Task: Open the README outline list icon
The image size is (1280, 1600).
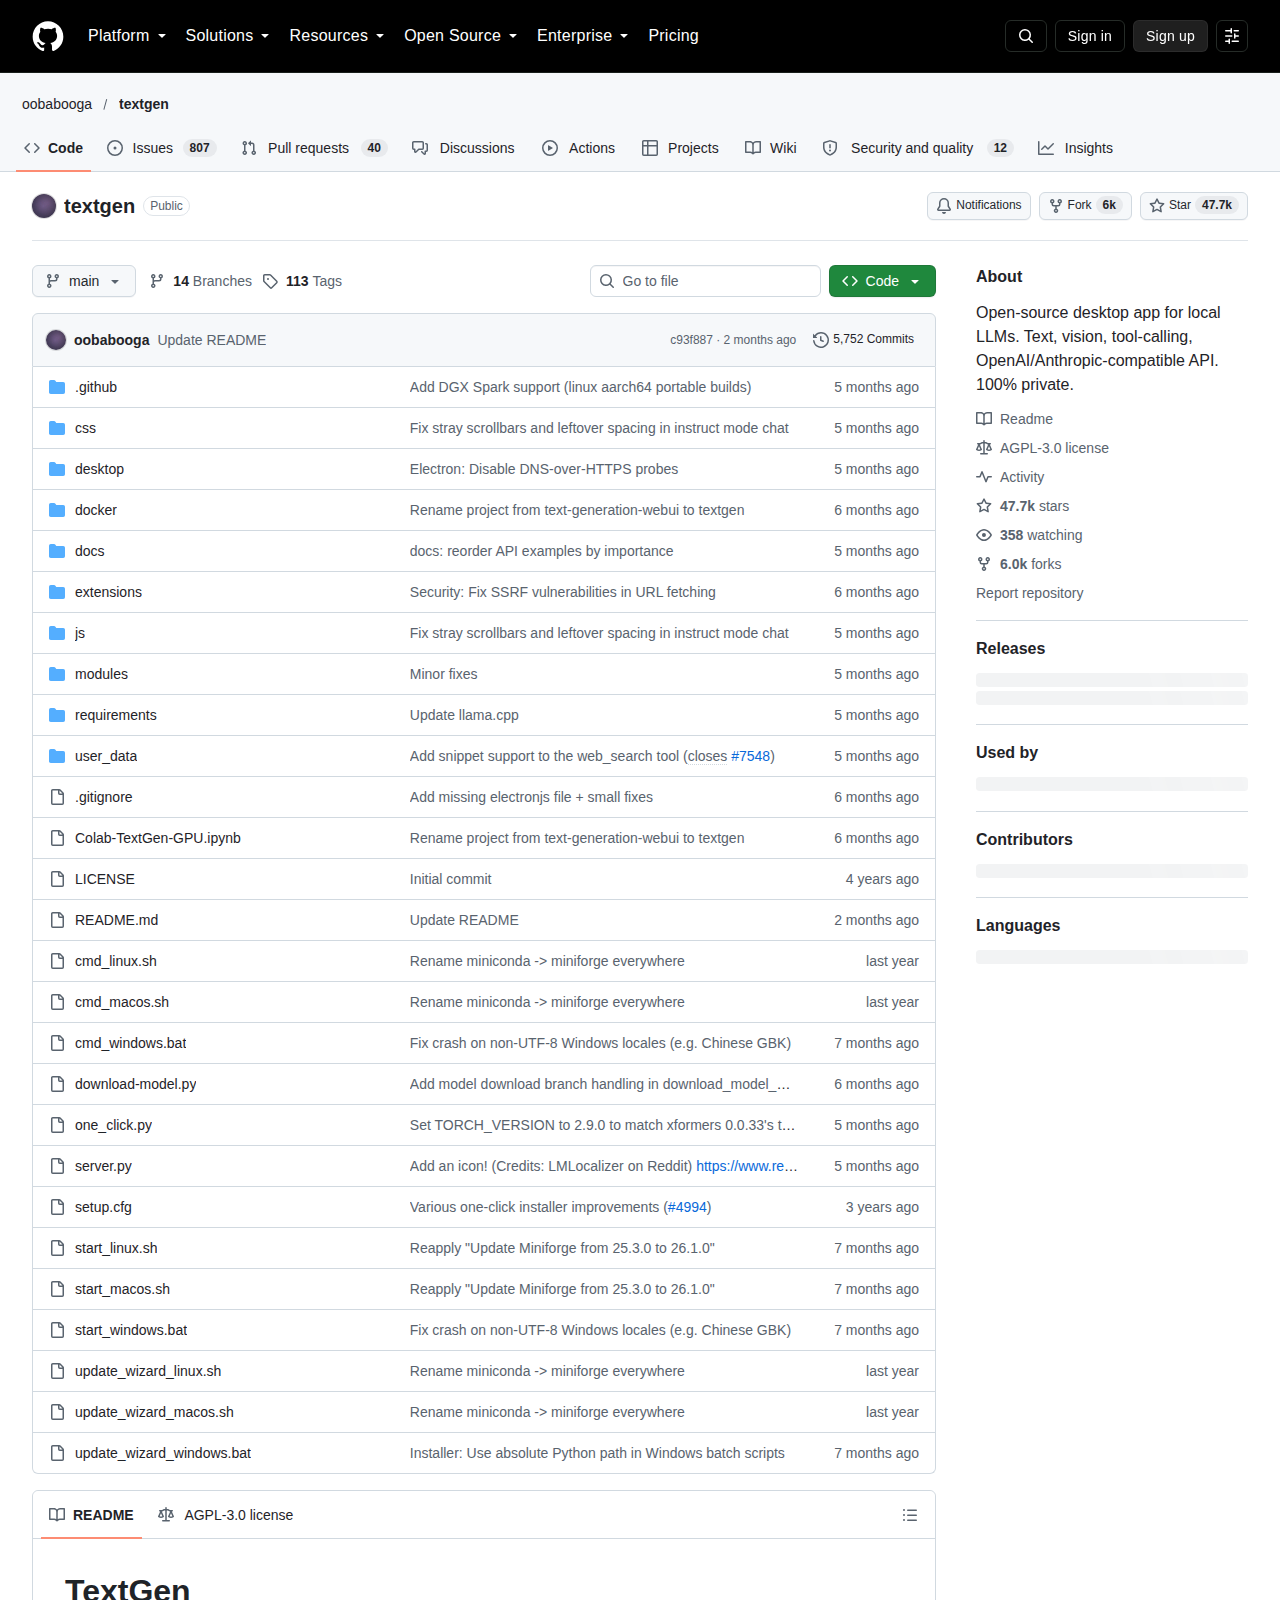Action: (x=910, y=1515)
